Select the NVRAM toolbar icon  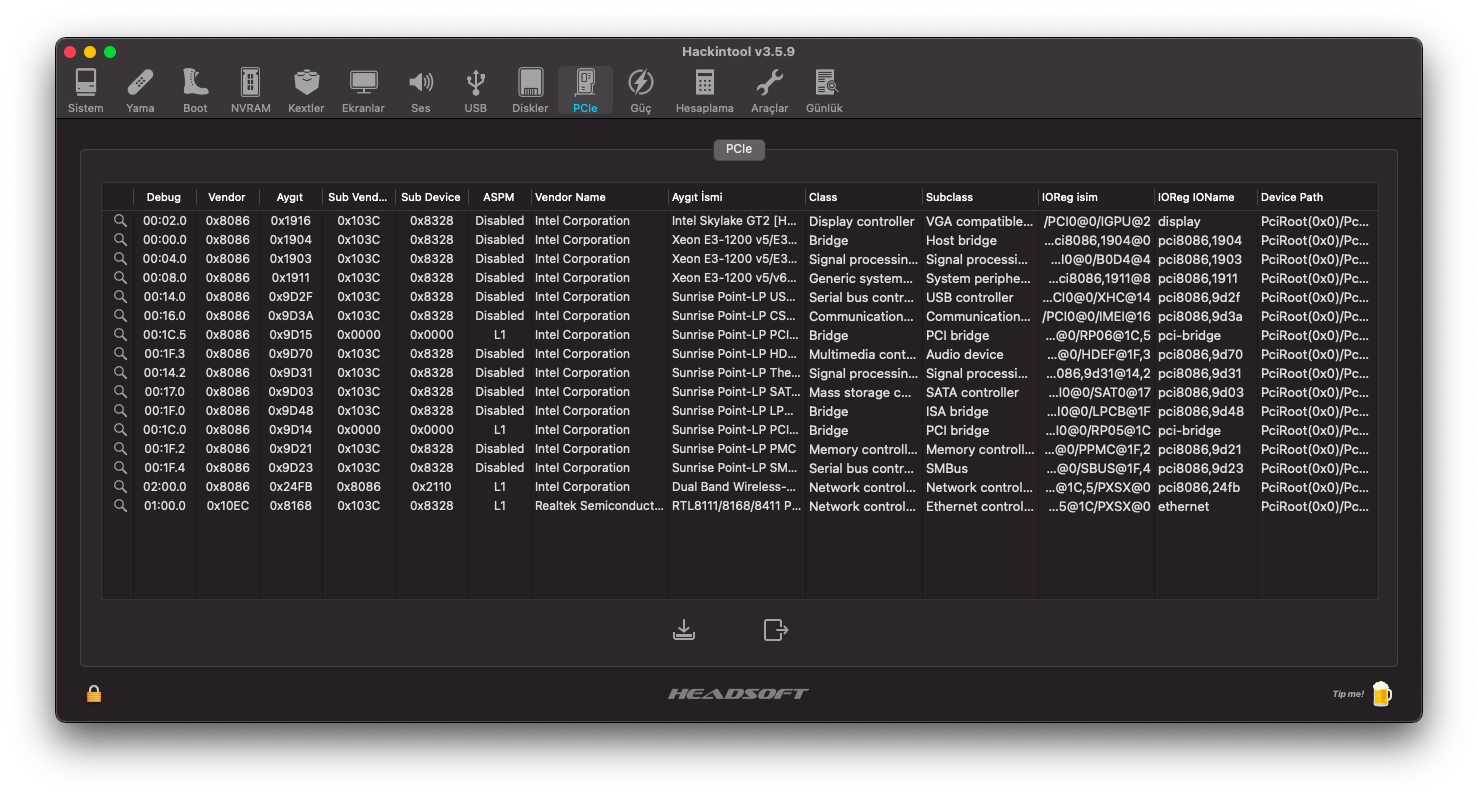pos(250,90)
